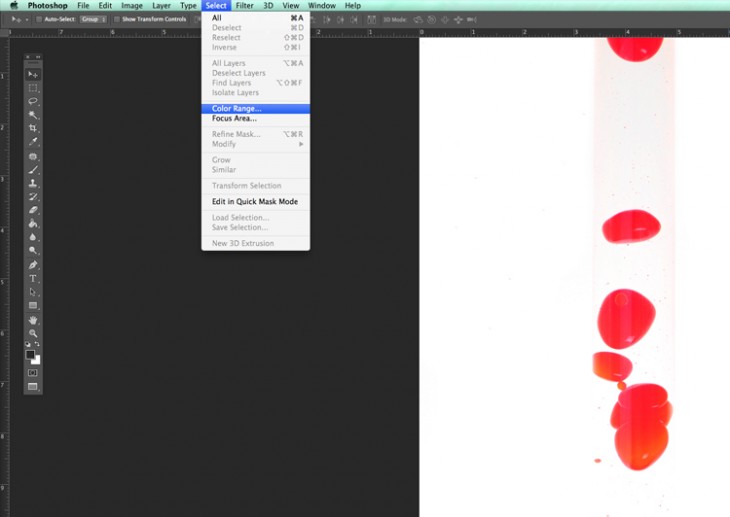Image resolution: width=730 pixels, height=517 pixels.
Task: Select the Blur tool
Action: click(x=33, y=237)
